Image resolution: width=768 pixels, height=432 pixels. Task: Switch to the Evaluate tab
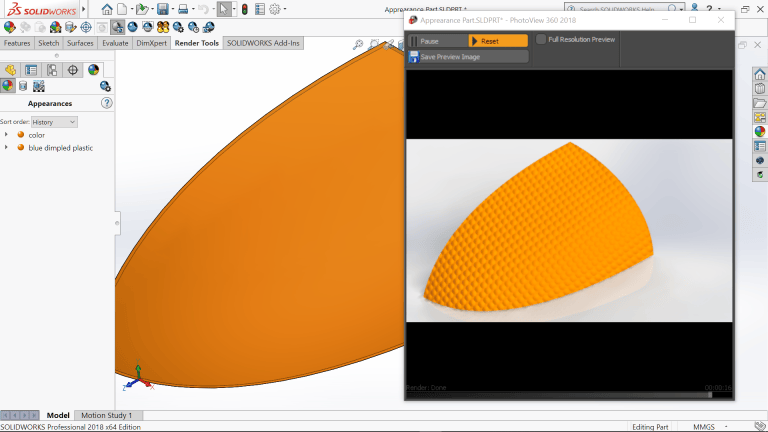coord(115,43)
